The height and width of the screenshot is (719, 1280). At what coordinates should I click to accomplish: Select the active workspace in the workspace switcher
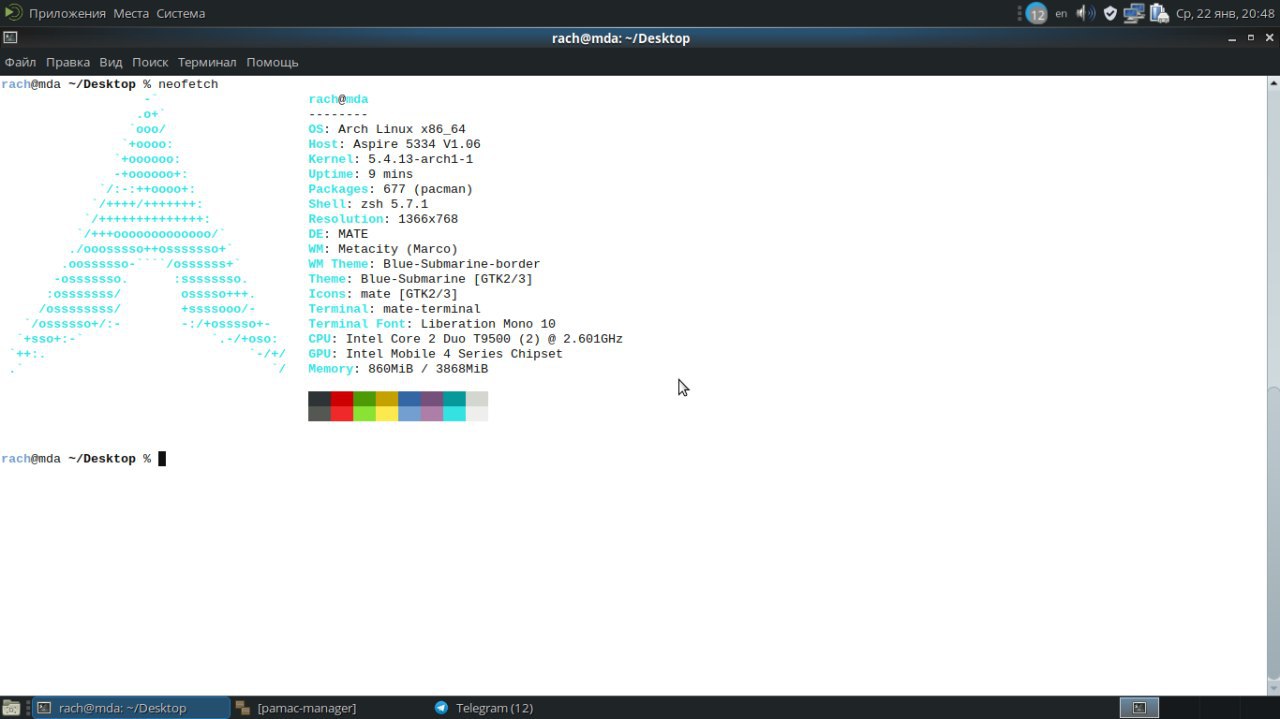point(1139,708)
